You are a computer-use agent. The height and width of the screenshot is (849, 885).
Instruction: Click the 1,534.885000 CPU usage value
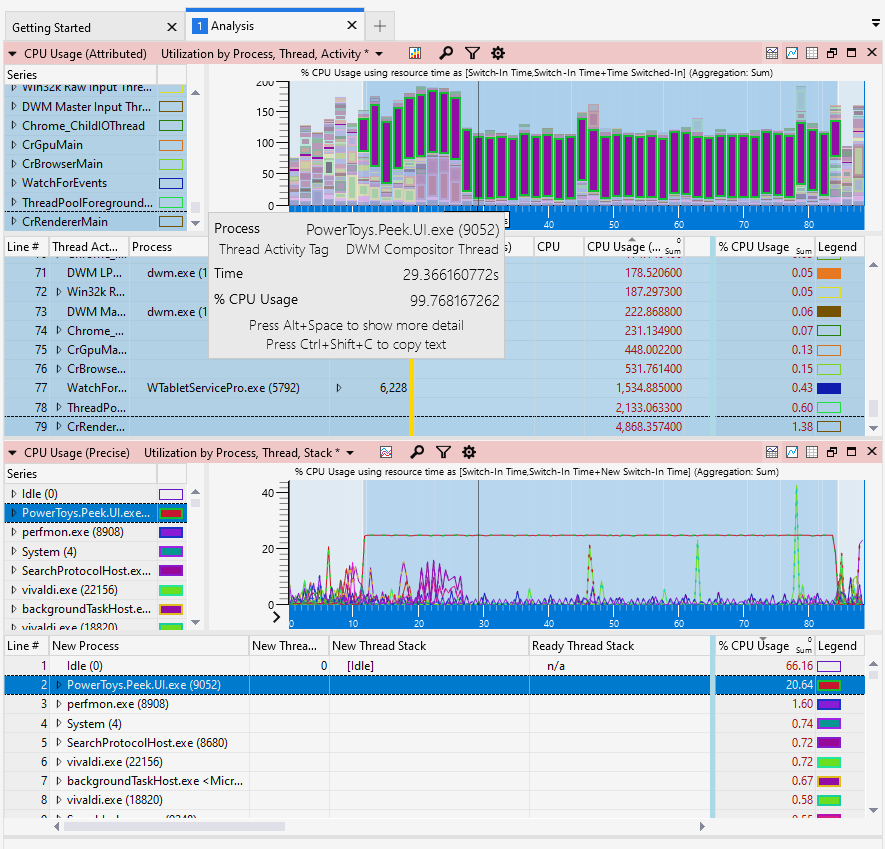(649, 388)
